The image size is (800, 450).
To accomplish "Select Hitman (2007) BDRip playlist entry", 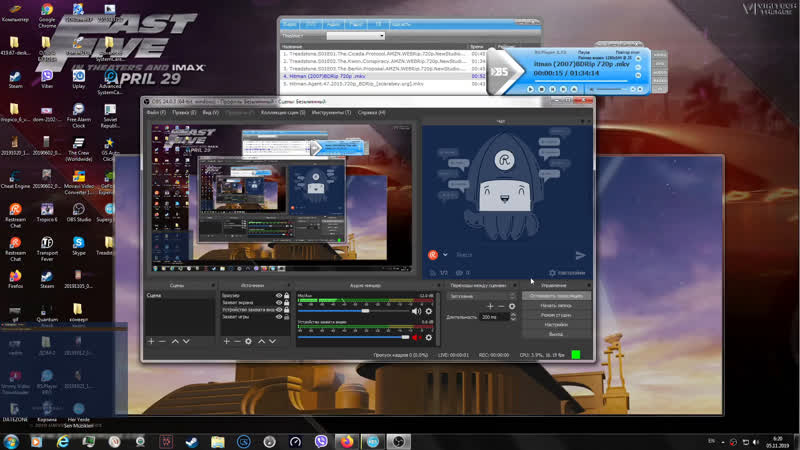I will (x=383, y=76).
